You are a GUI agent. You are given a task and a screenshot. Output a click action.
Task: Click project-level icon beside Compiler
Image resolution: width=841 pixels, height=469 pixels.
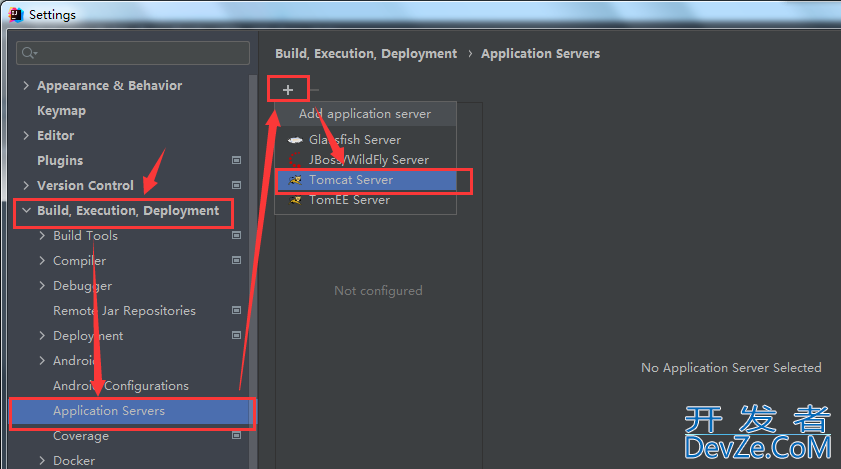click(236, 260)
